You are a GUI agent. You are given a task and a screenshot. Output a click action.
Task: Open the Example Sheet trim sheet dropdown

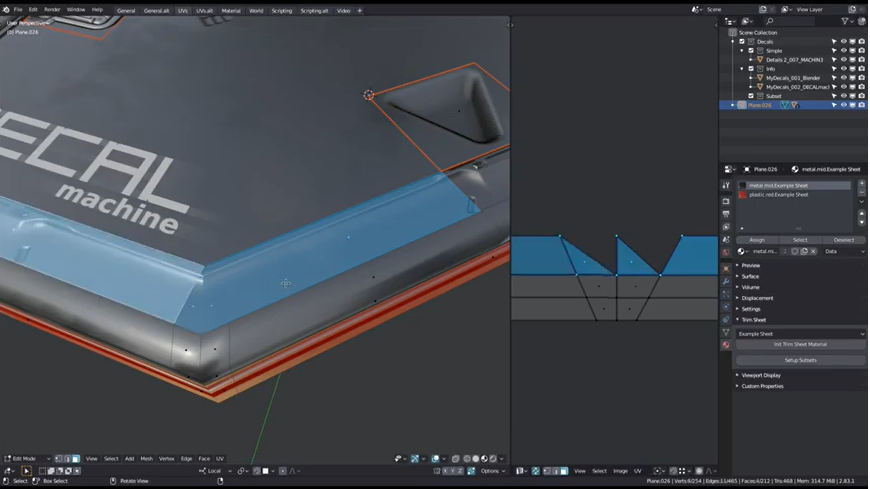coord(801,334)
